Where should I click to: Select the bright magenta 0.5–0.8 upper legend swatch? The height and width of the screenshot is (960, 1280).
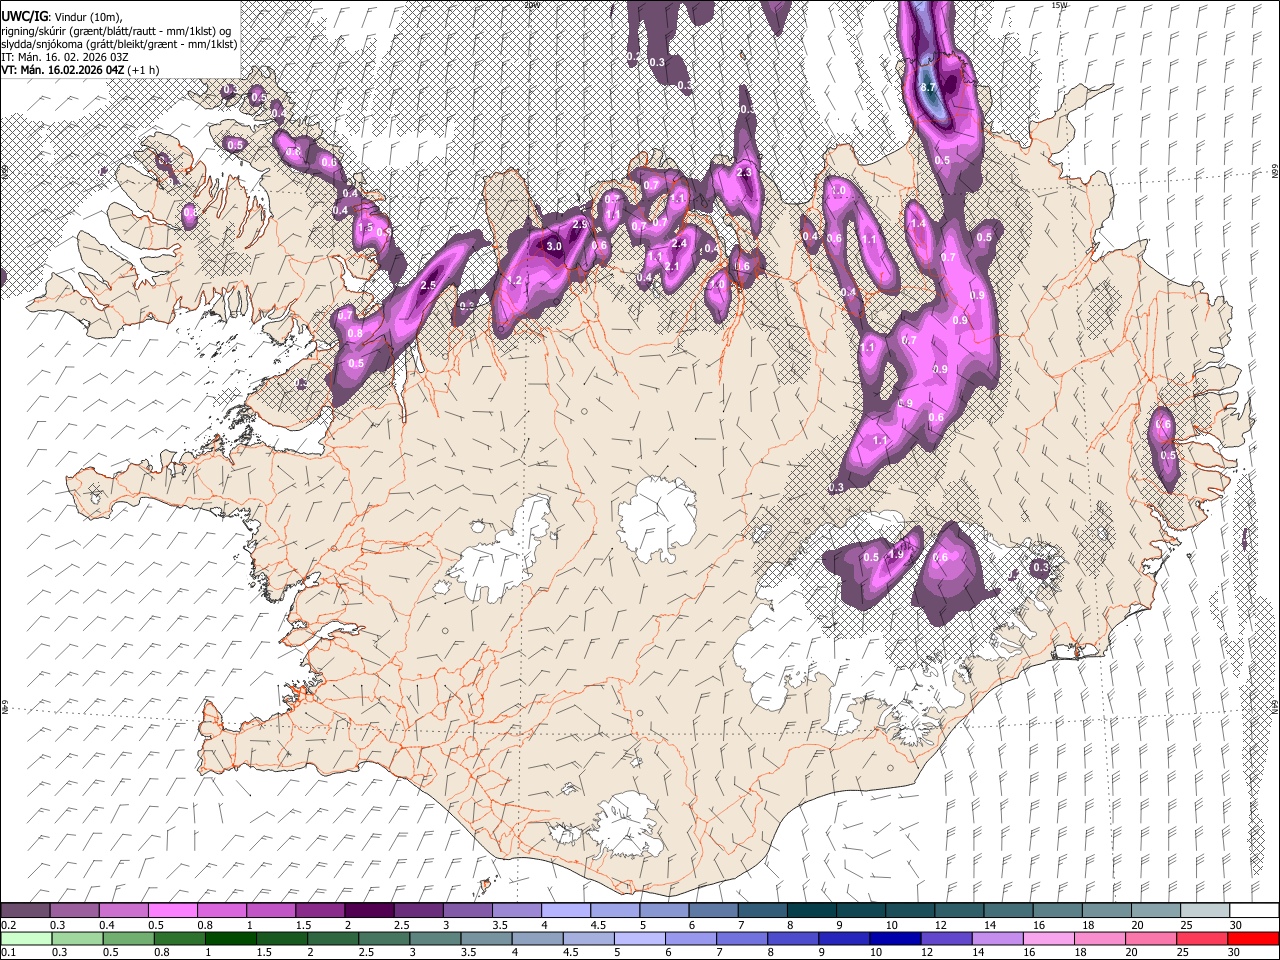tap(172, 910)
